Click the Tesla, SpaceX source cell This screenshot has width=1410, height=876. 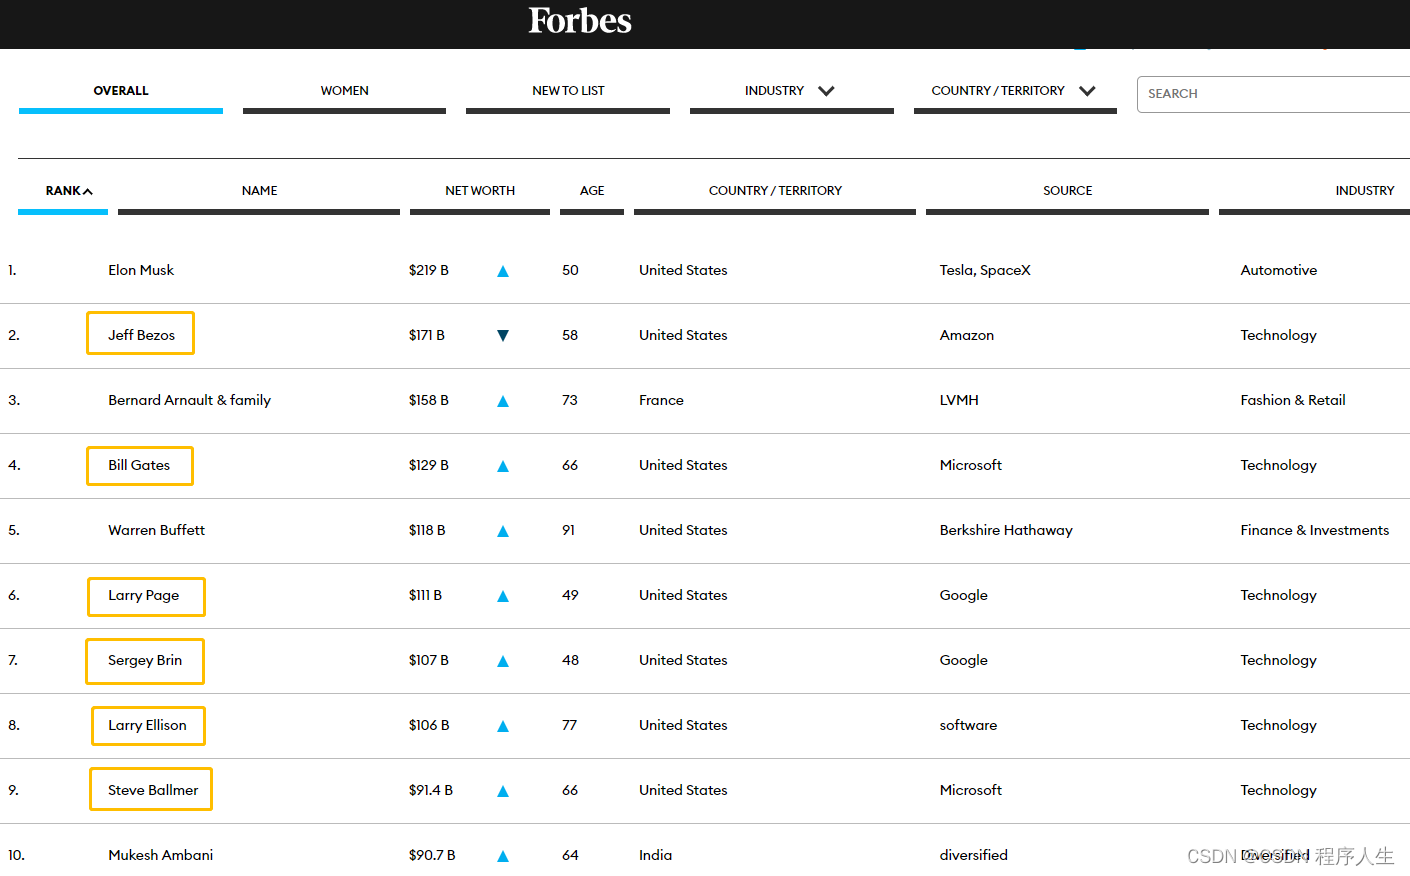click(985, 270)
